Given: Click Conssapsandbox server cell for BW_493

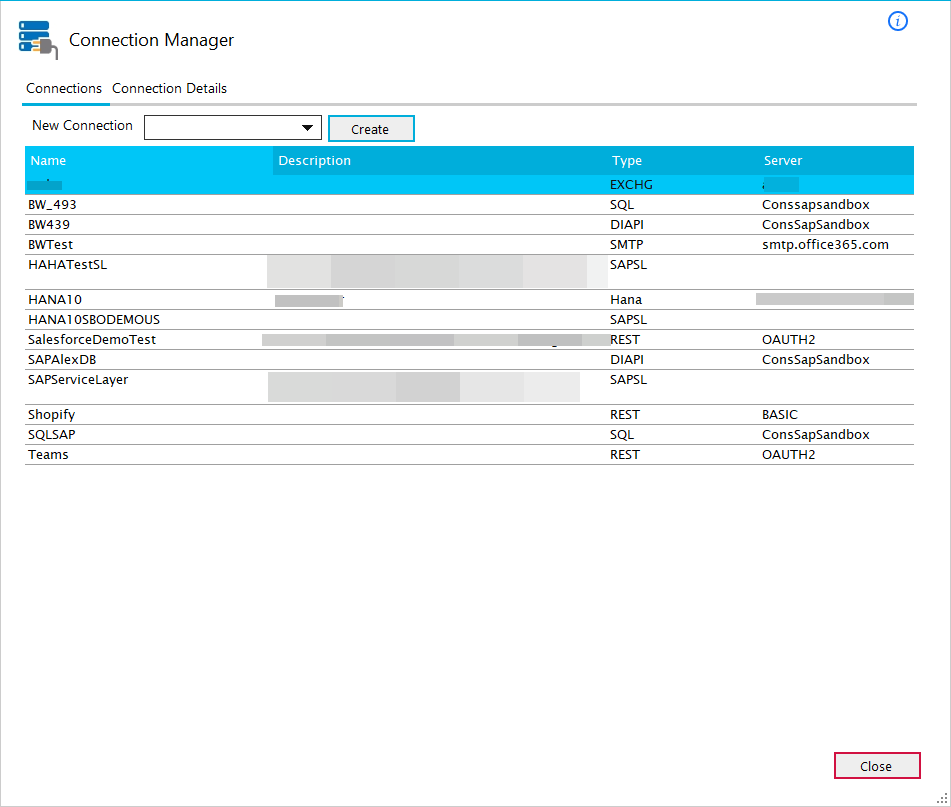Looking at the screenshot, I should click(x=816, y=205).
